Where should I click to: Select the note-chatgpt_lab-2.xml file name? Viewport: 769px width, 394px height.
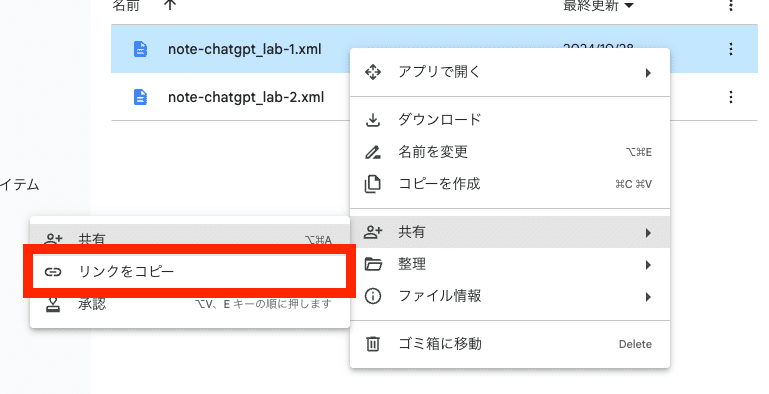(x=246, y=97)
